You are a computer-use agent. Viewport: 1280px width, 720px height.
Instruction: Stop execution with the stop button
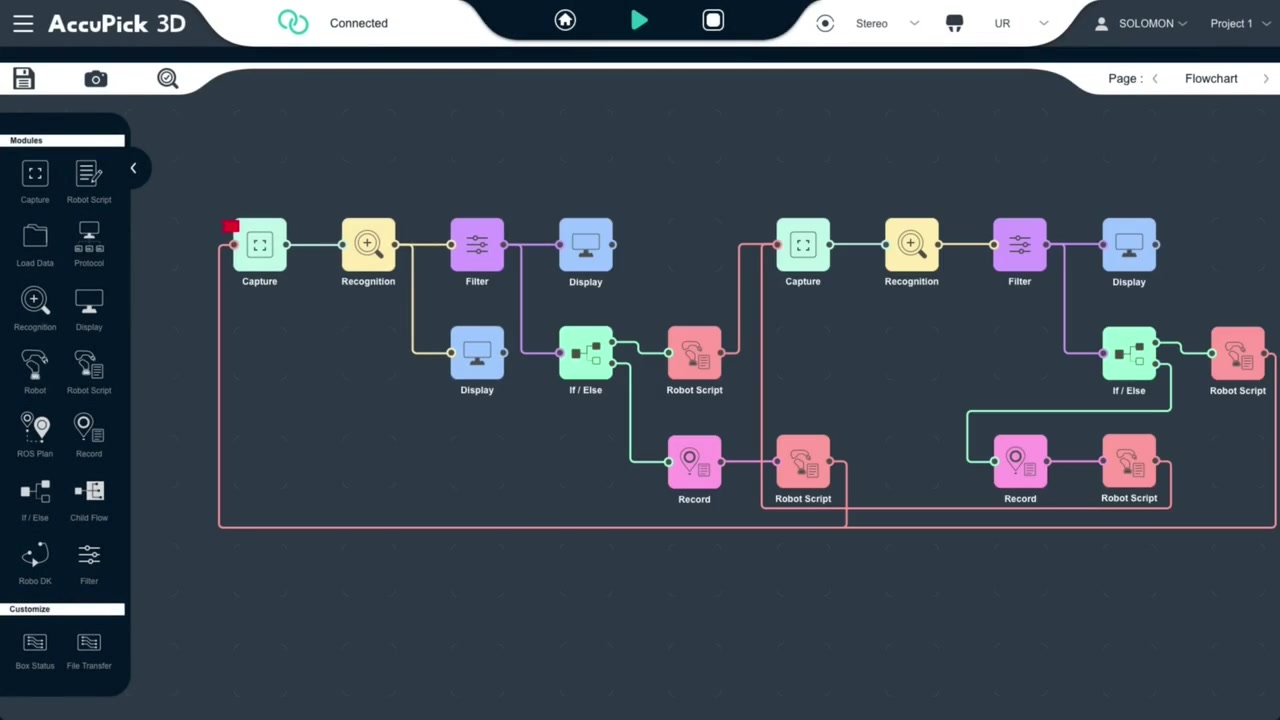(713, 20)
